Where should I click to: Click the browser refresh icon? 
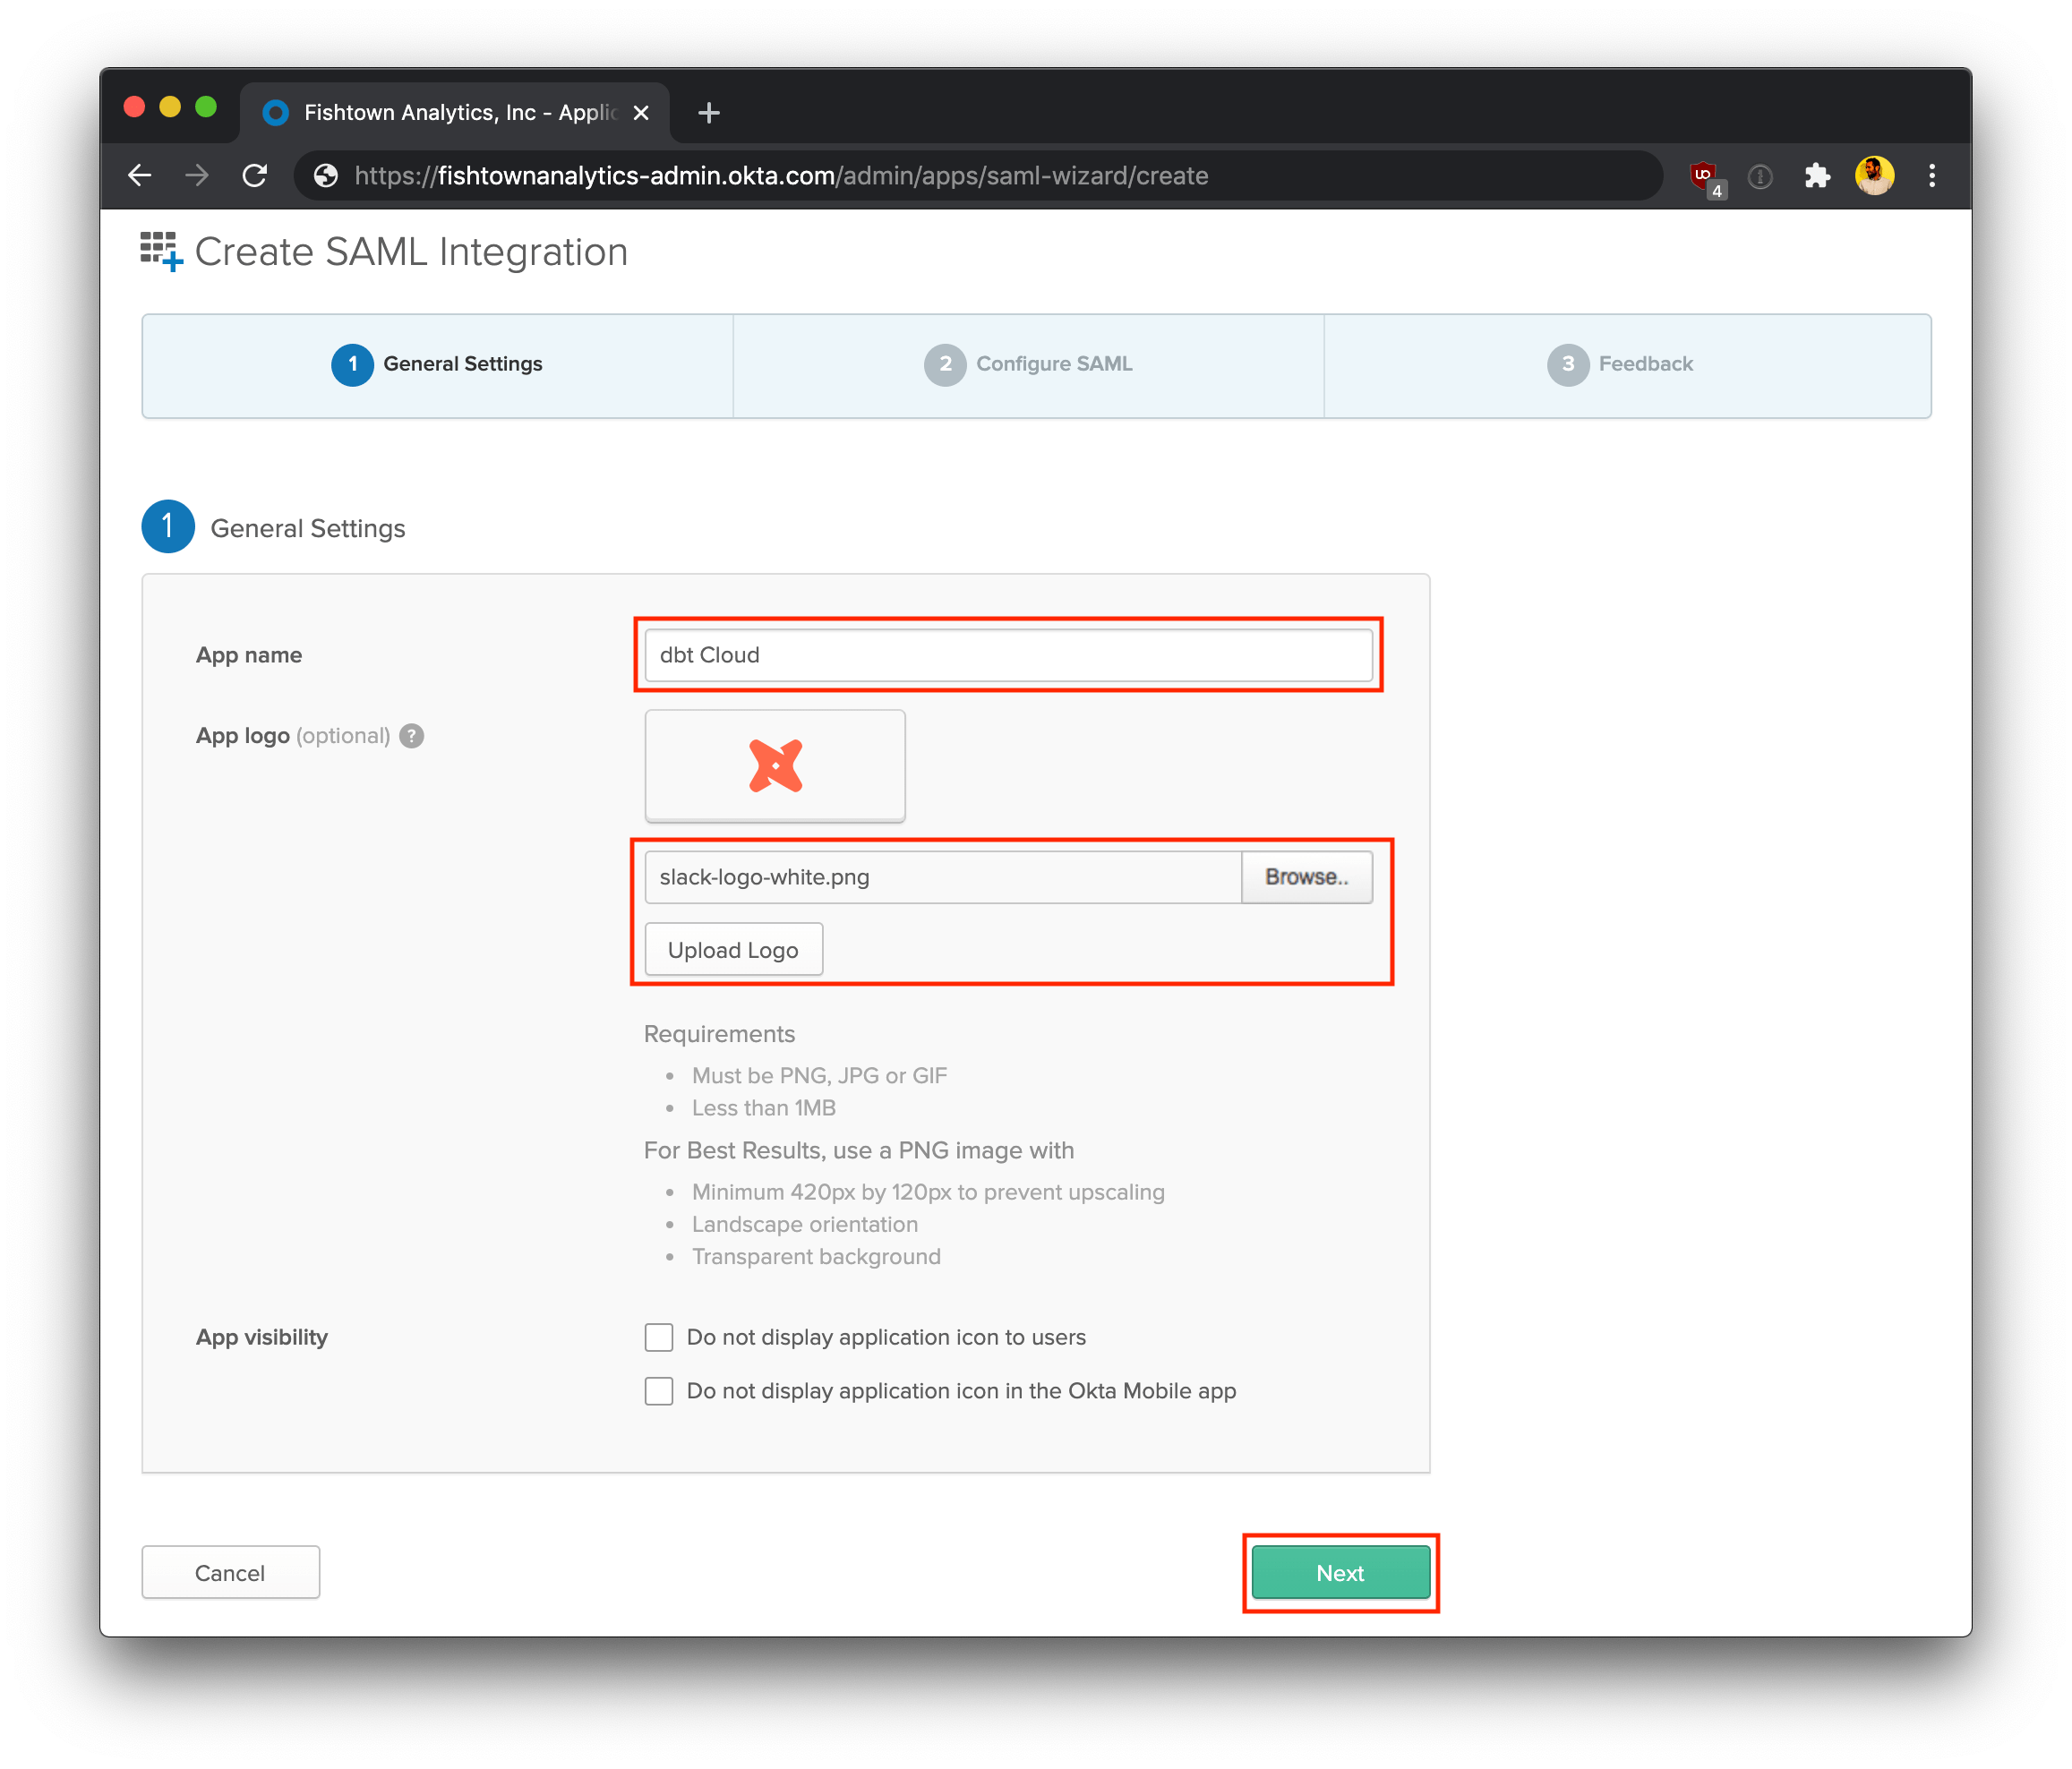click(260, 175)
